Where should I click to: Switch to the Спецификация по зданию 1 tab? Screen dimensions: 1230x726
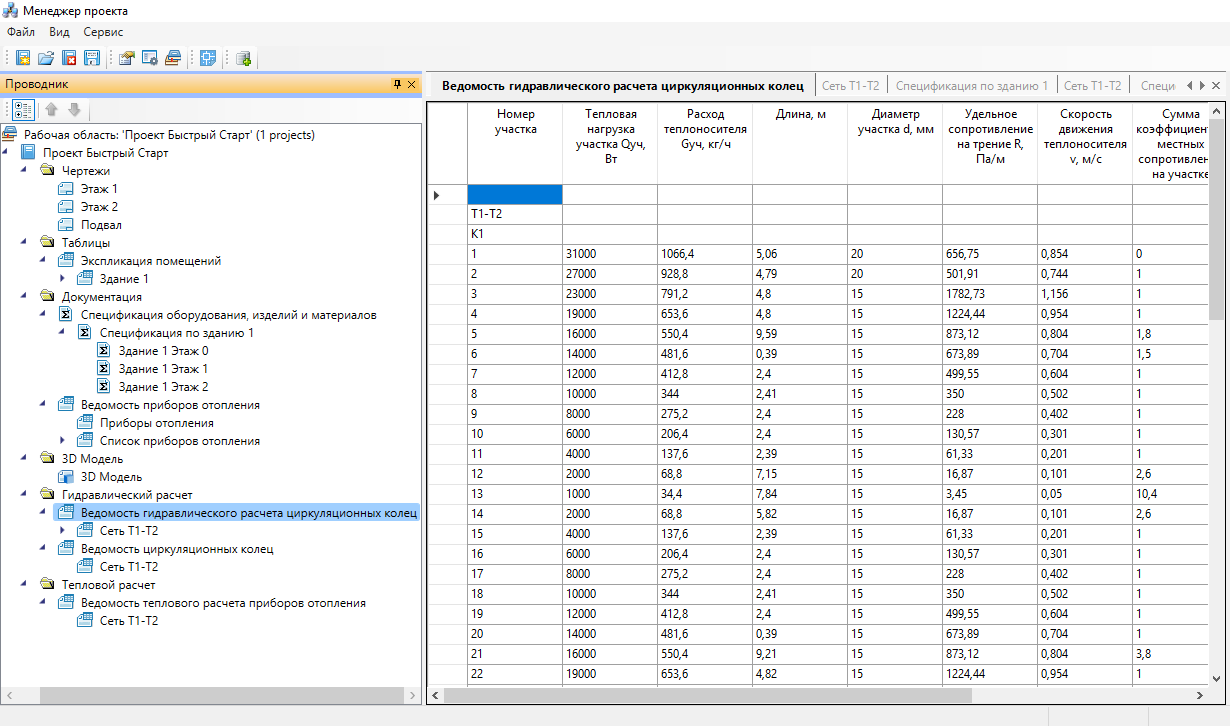click(x=972, y=86)
